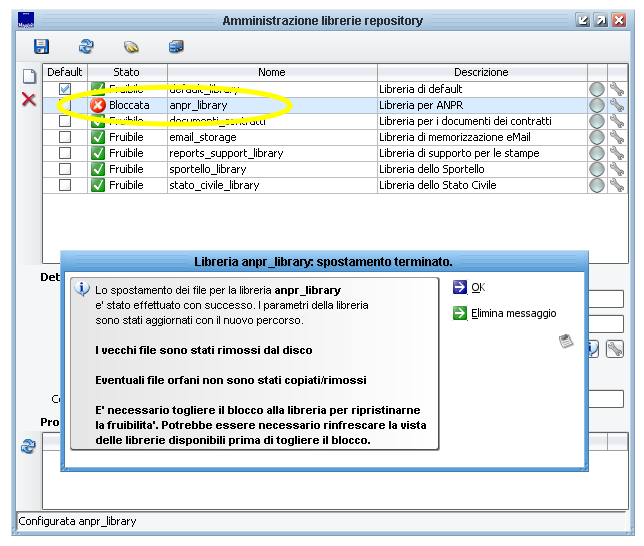This screenshot has height=546, width=644.
Task: Delete library using red X icon
Action: click(x=29, y=99)
